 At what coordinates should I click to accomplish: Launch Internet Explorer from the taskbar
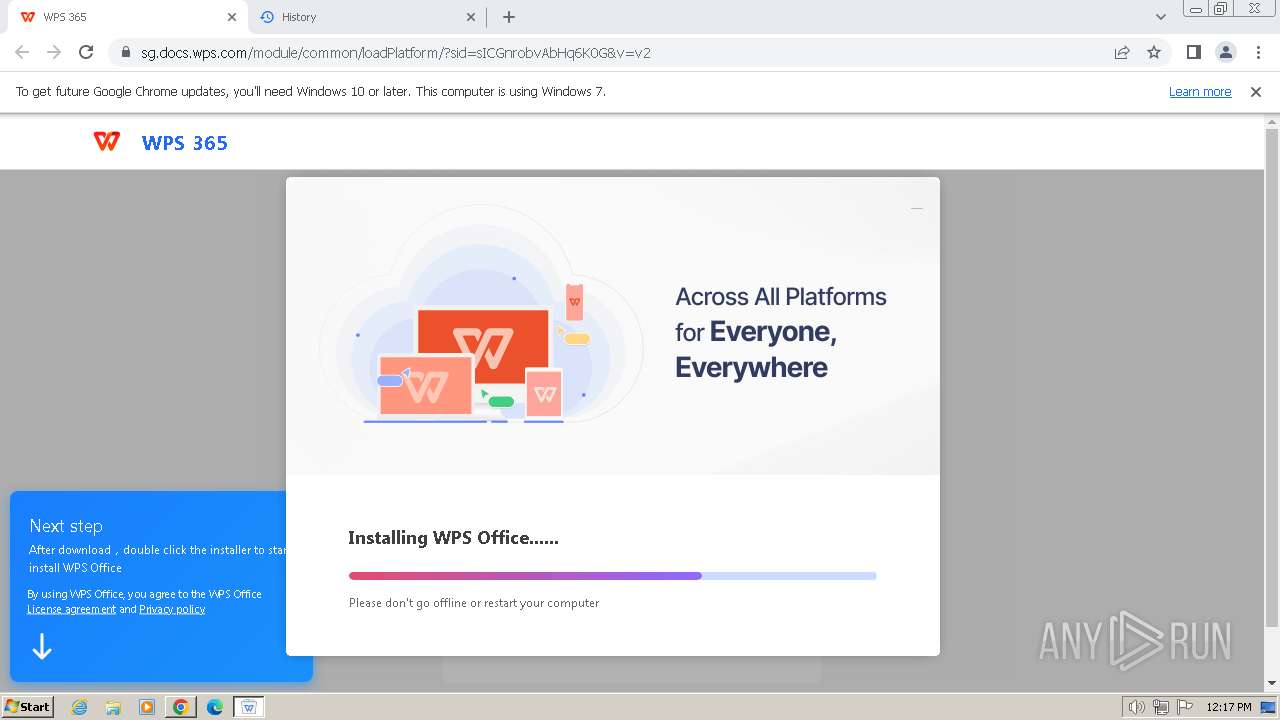79,707
